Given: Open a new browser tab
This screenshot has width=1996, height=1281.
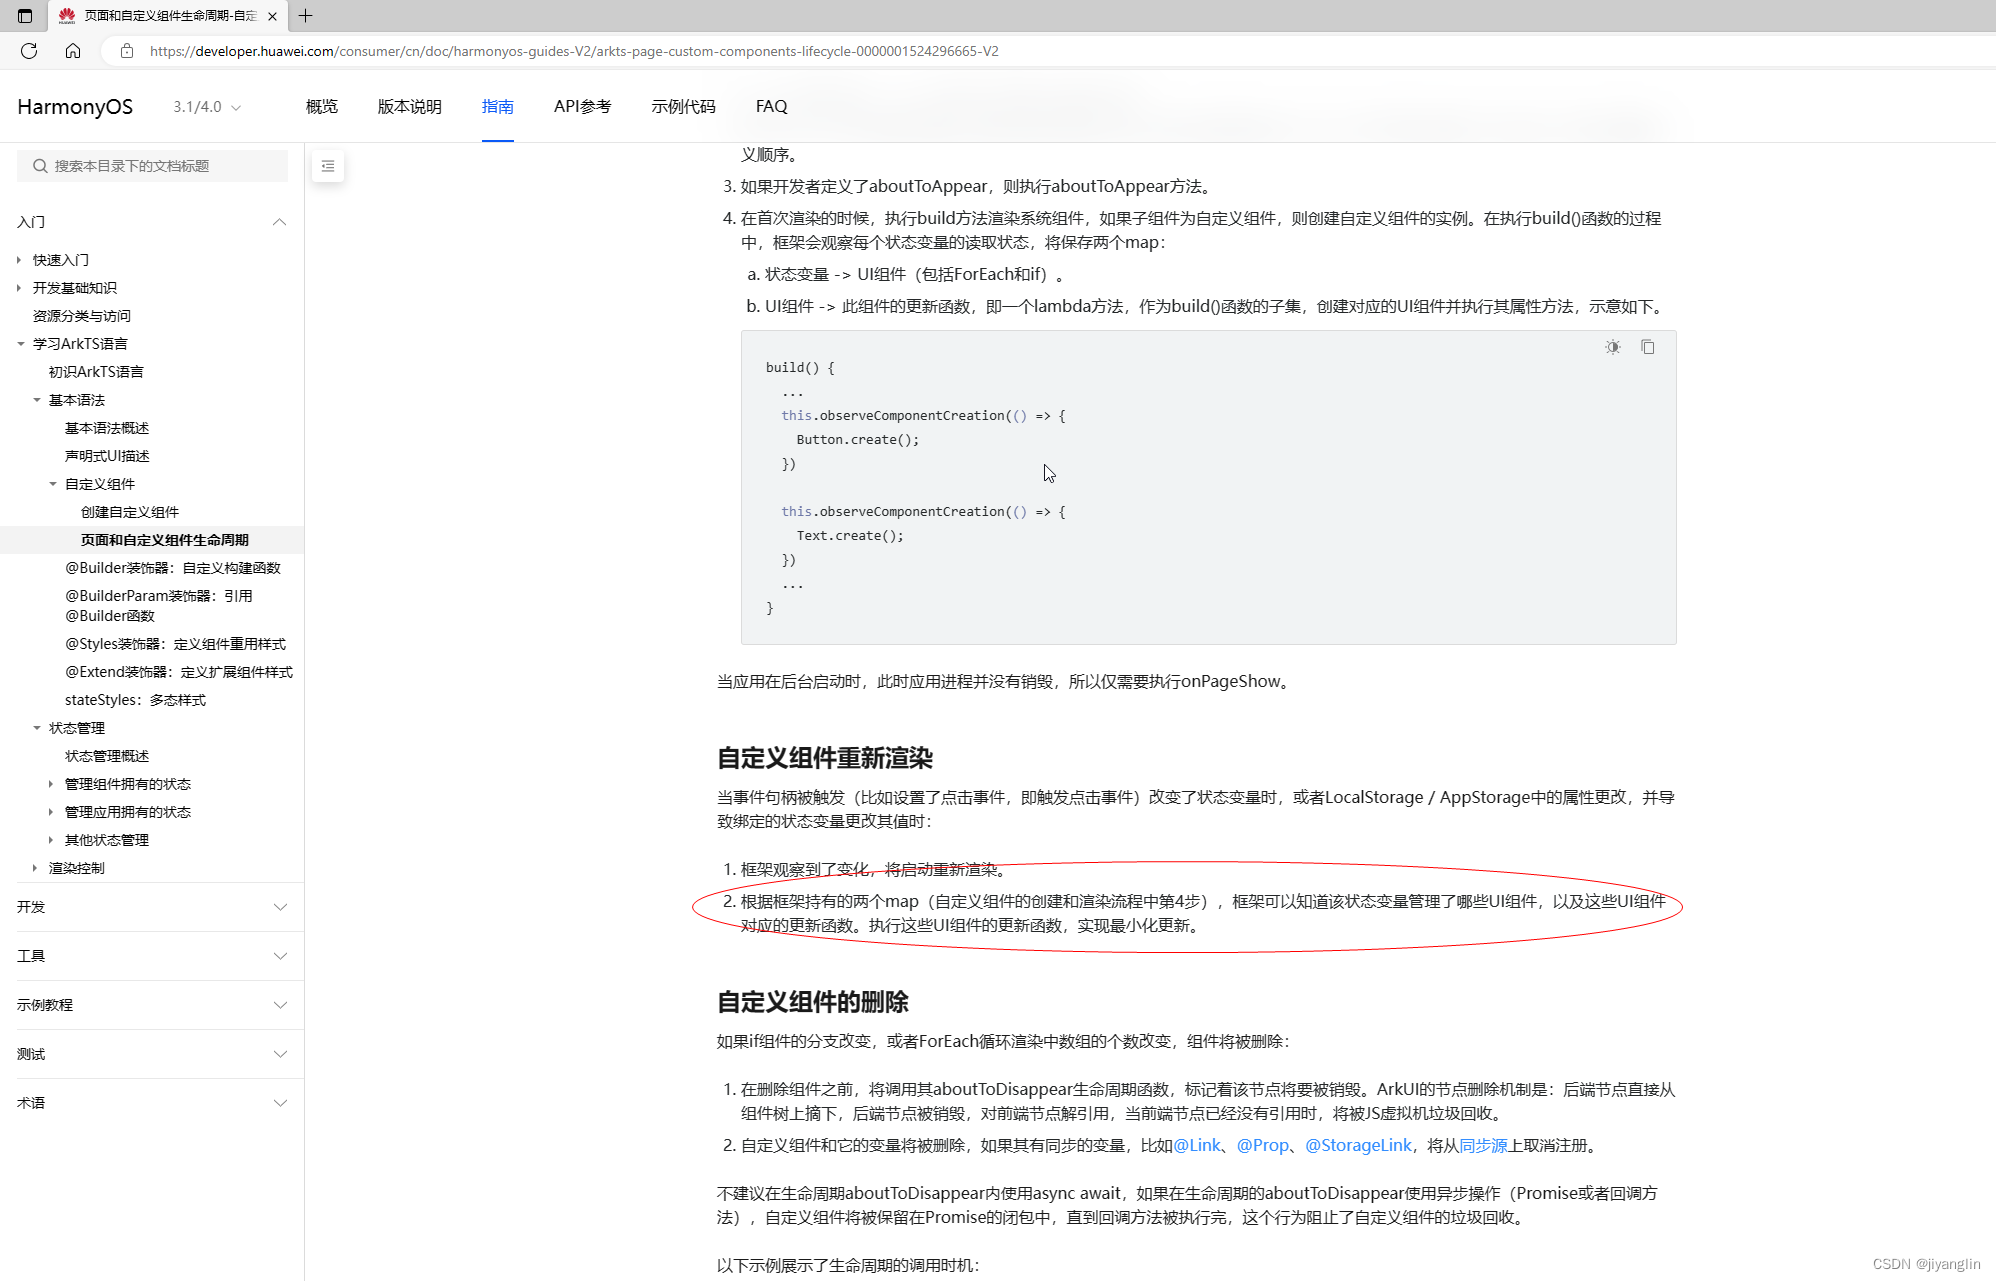Looking at the screenshot, I should pos(306,16).
